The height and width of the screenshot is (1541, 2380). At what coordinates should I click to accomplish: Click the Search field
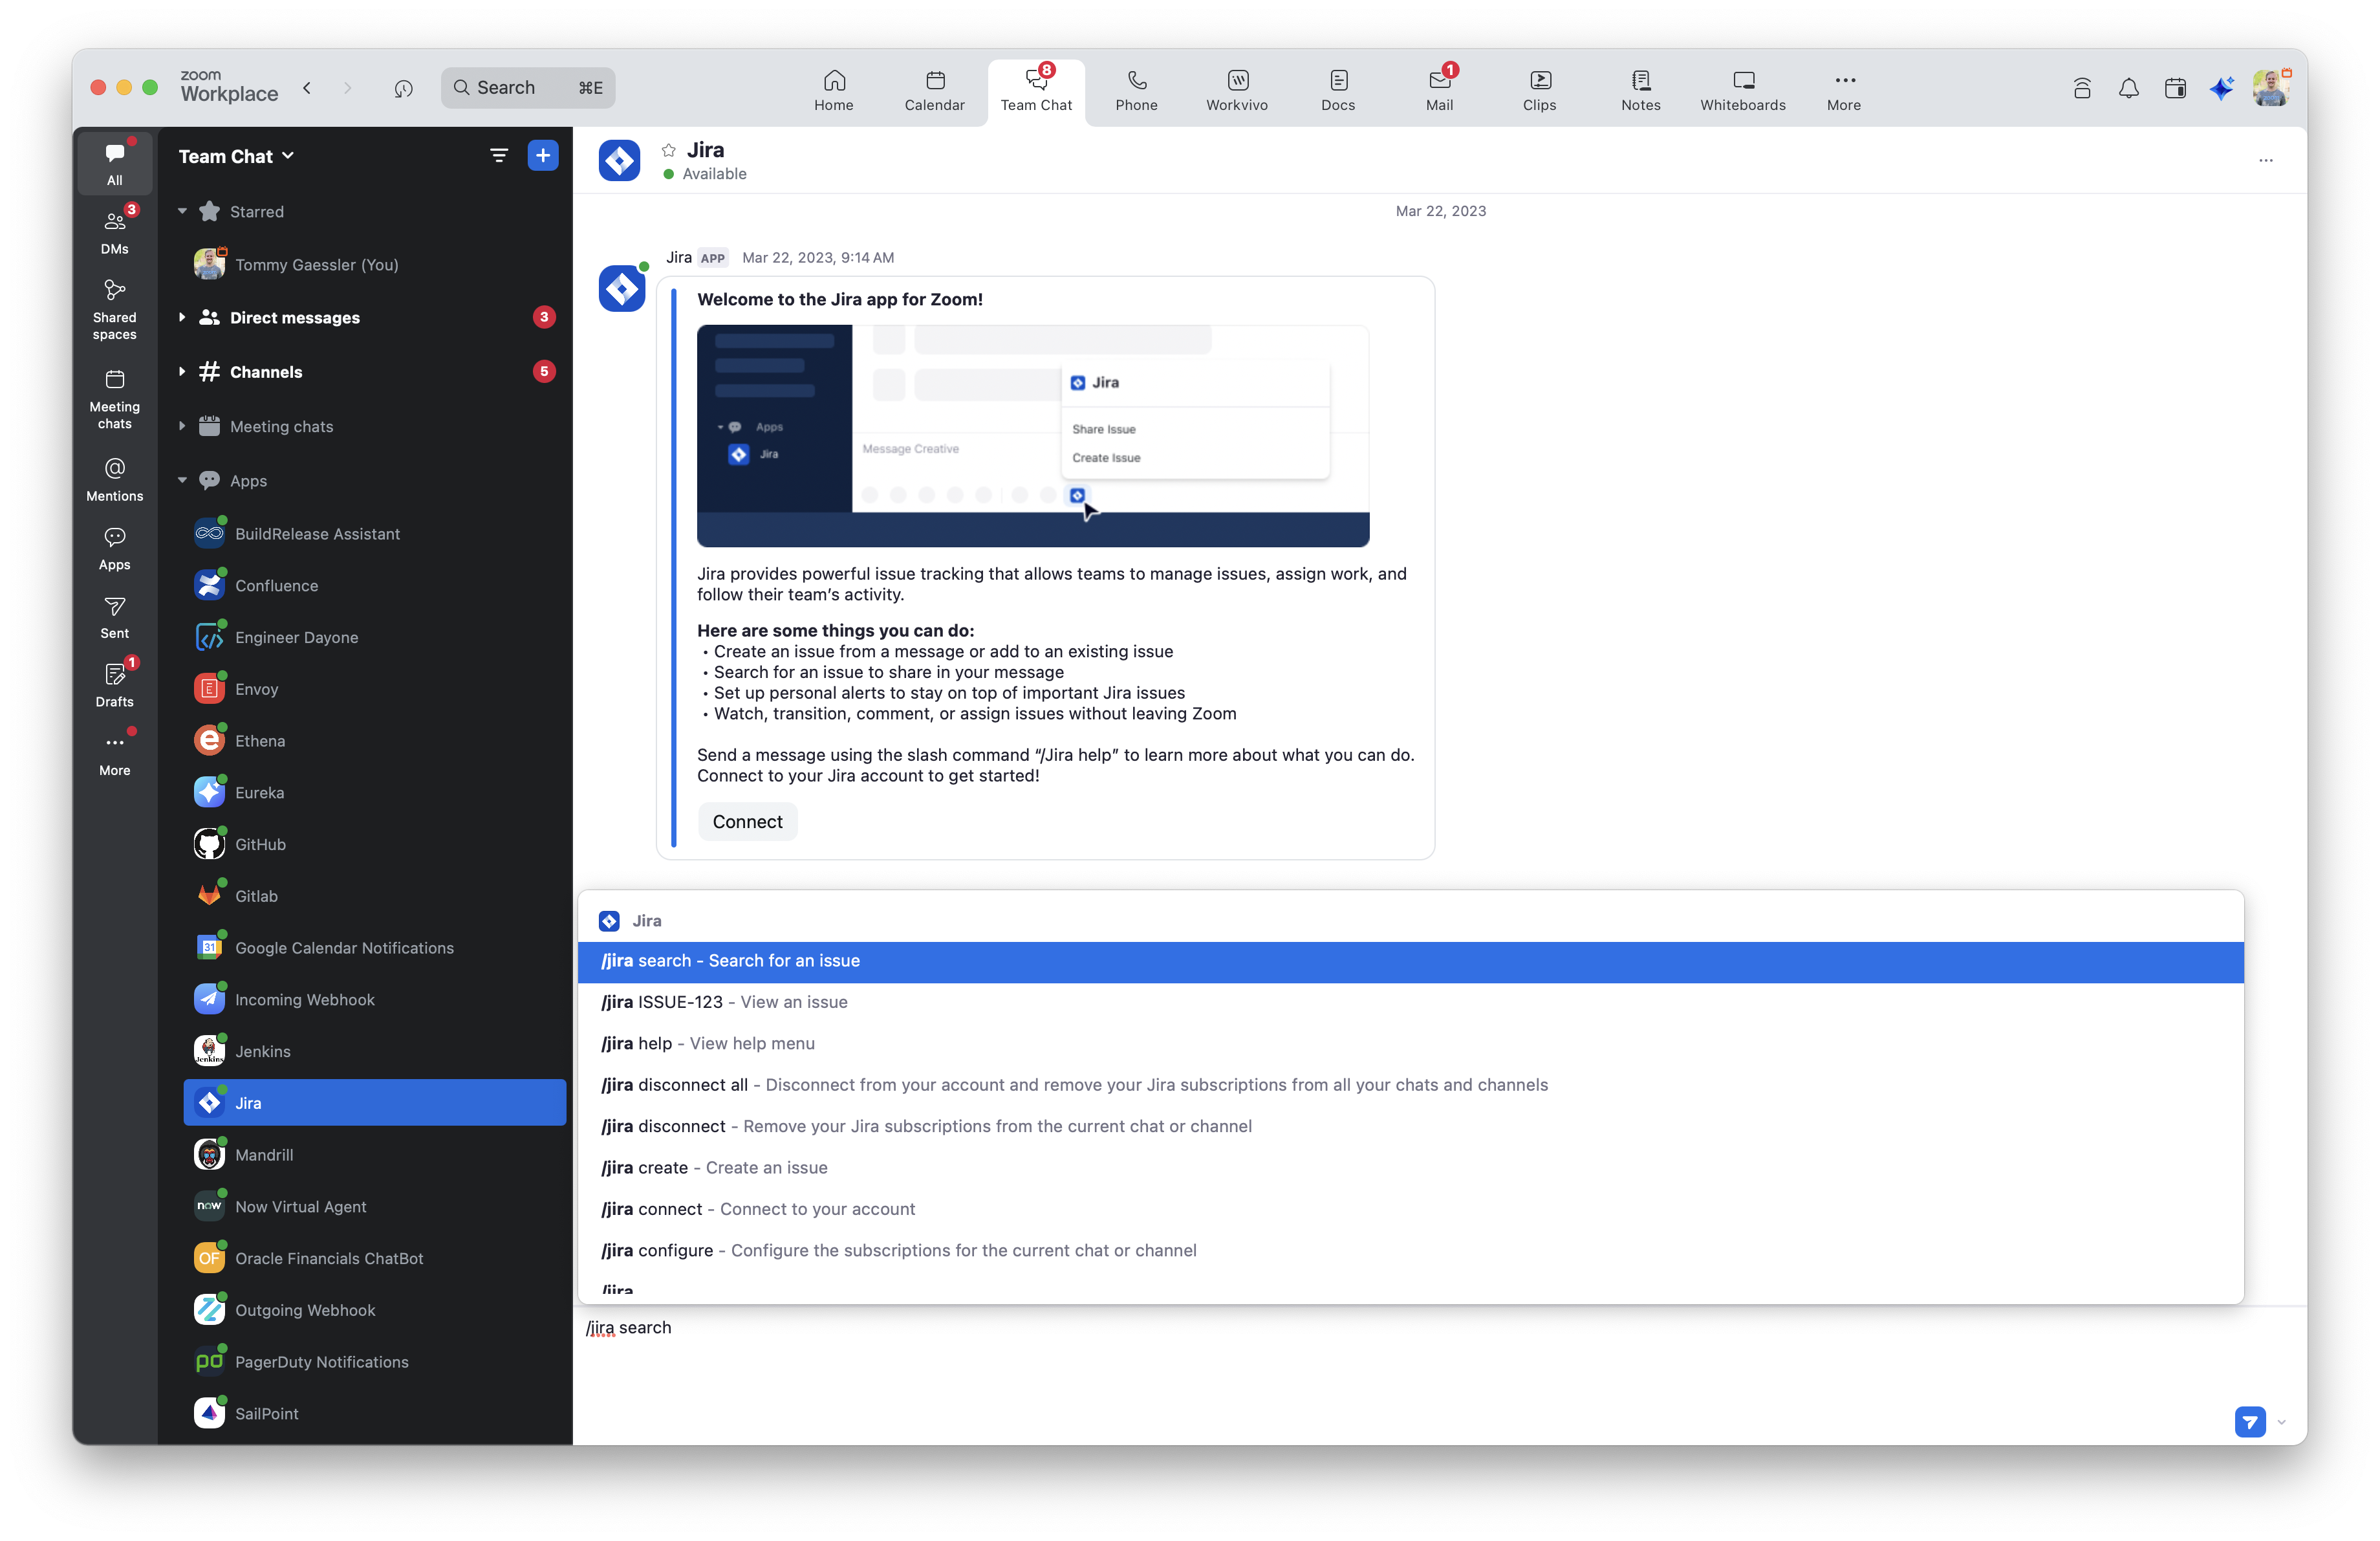pyautogui.click(x=527, y=88)
